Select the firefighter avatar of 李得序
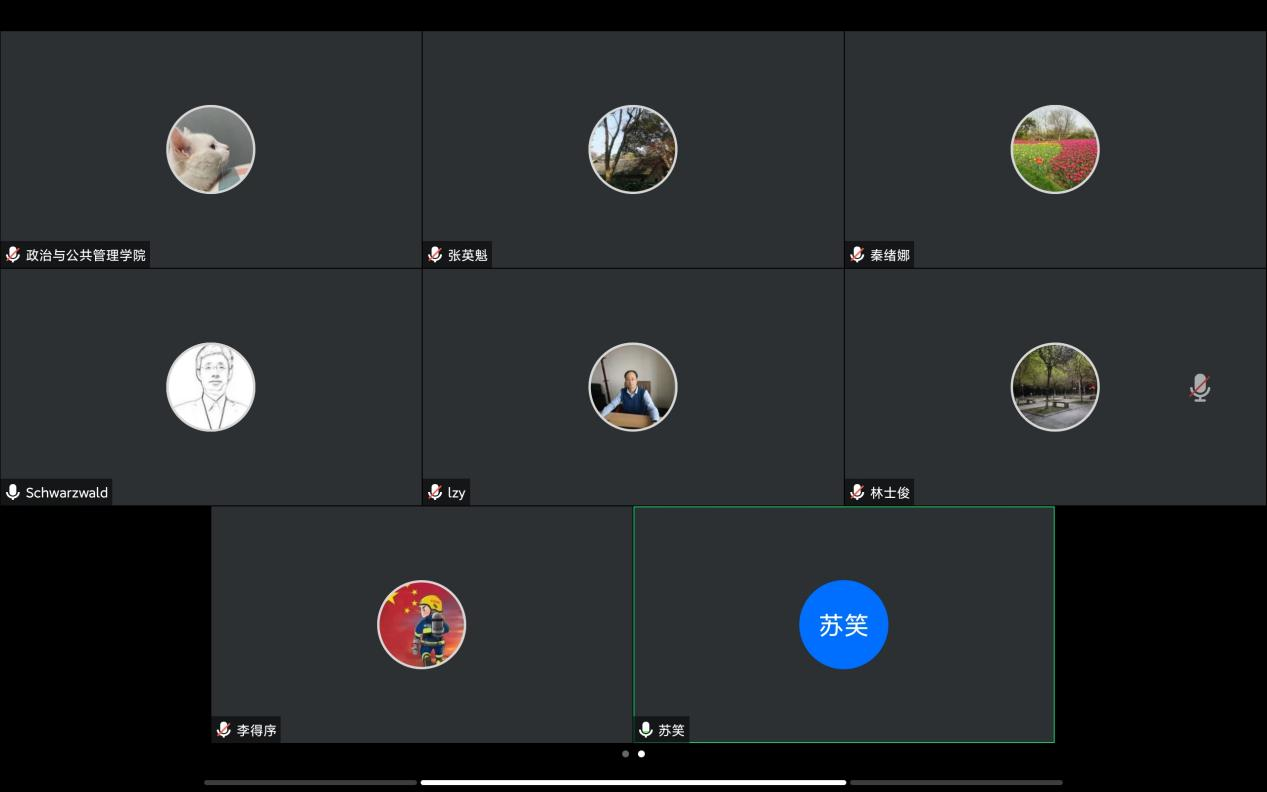Screen dimensions: 1267x792 click(x=421, y=625)
